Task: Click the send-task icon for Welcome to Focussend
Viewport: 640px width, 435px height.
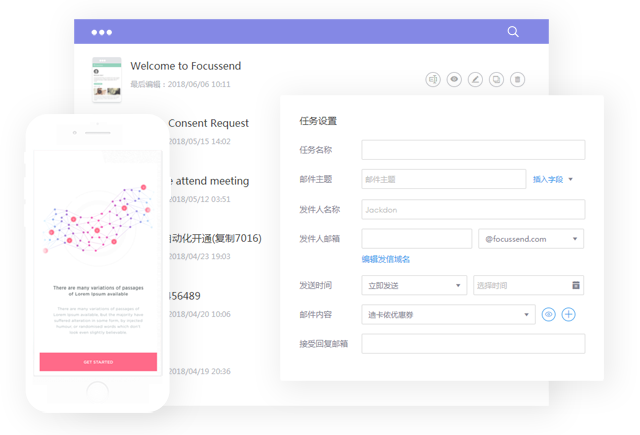Action: (433, 79)
